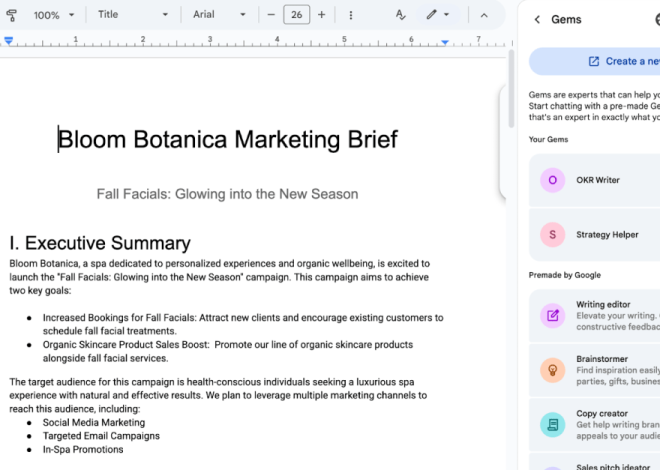This screenshot has height=470, width=660.
Task: Click the OKR Writer purple O avatar
Action: point(552,180)
